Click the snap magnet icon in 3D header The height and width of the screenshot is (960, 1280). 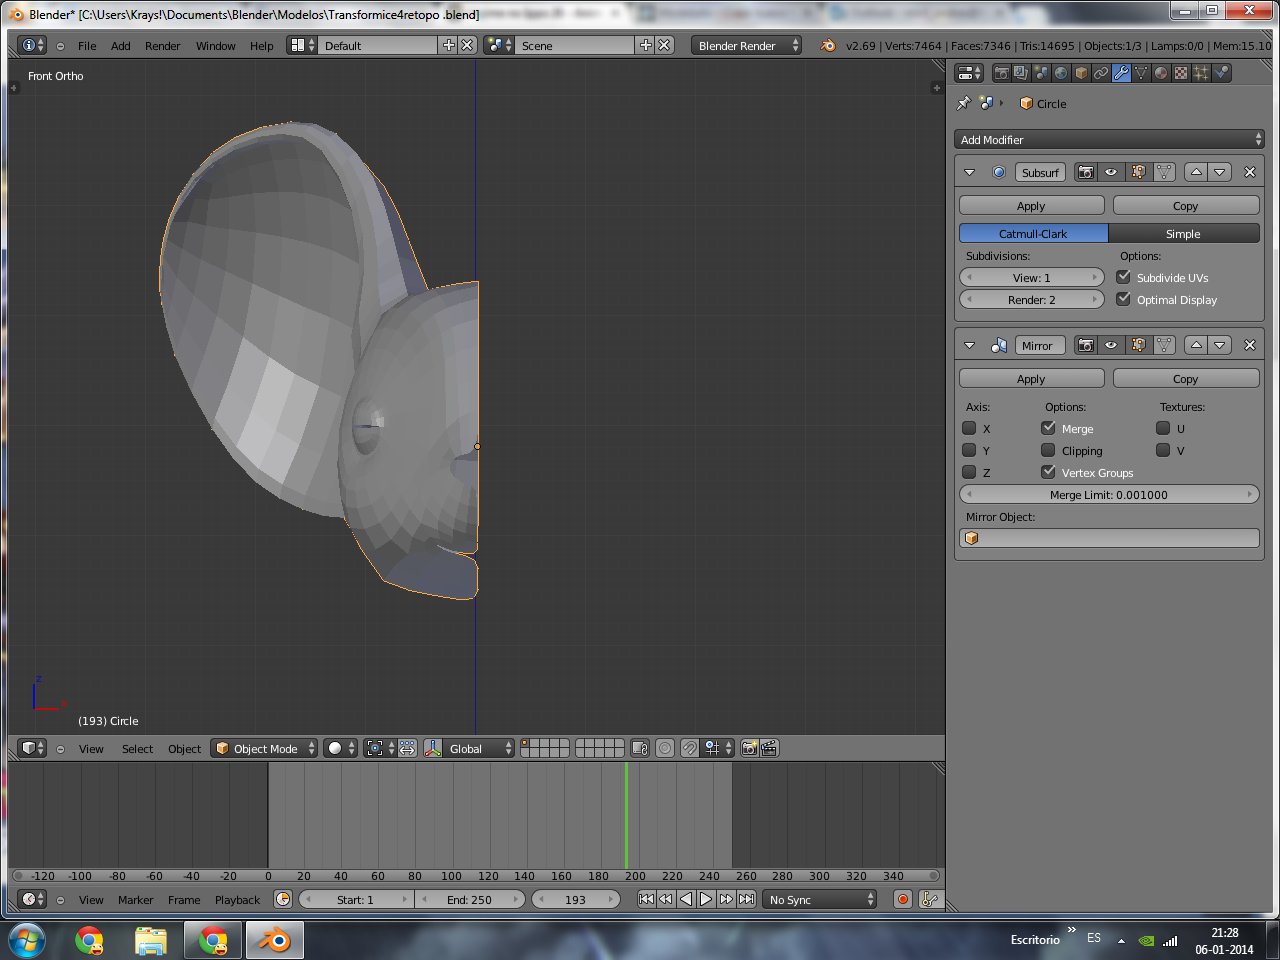coord(689,748)
